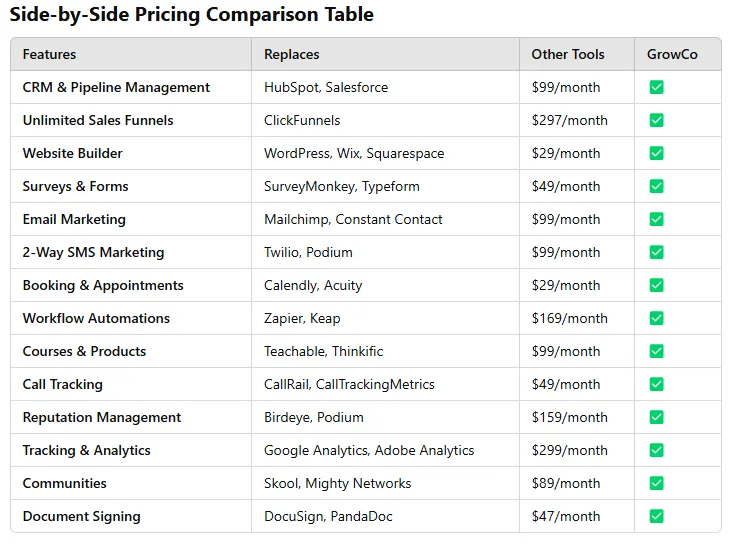The width and height of the screenshot is (733, 547).
Task: Select the checkbox in Reputation Management row
Action: 656,417
